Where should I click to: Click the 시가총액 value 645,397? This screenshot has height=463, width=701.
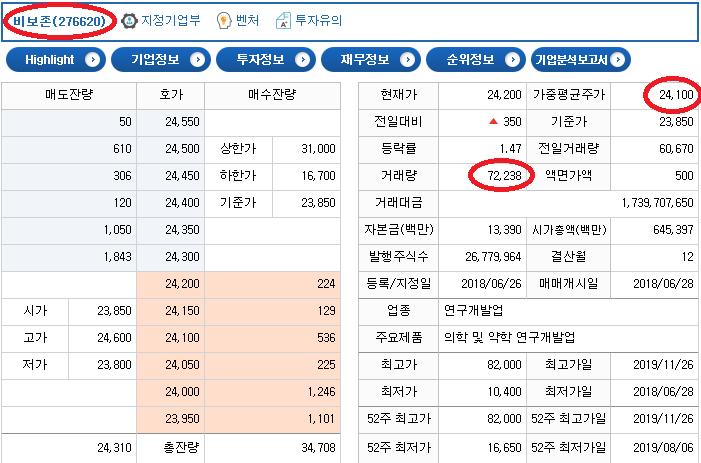tap(673, 230)
